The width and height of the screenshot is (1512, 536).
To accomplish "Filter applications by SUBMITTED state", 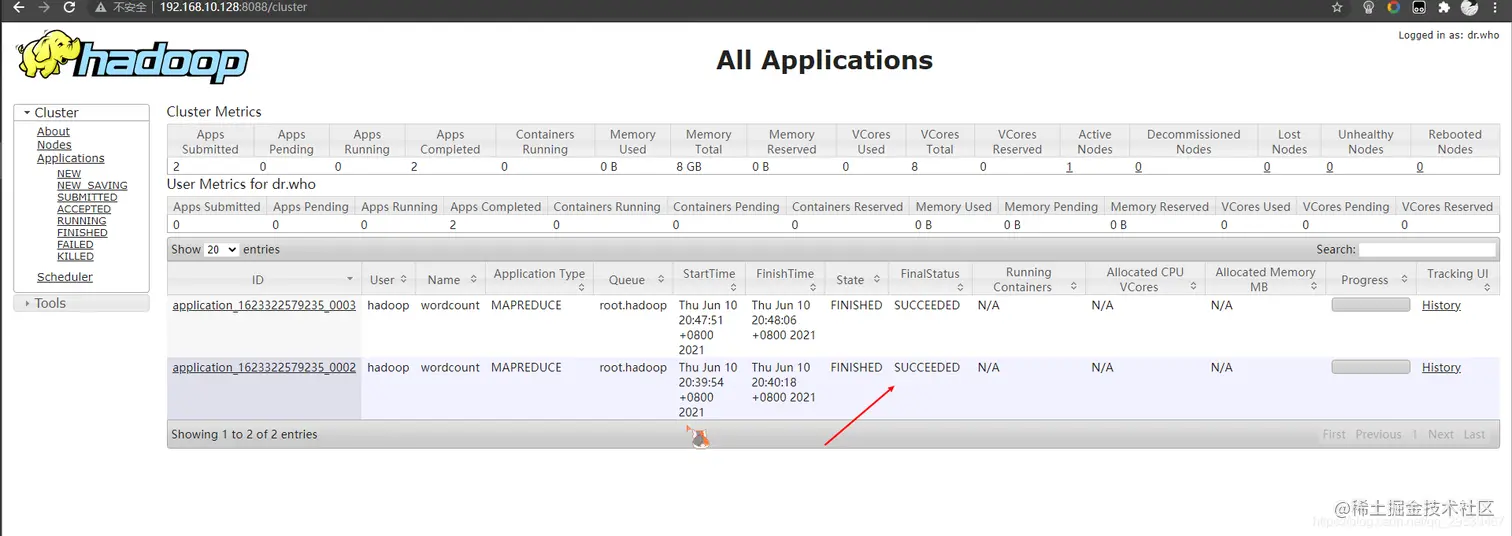I will (87, 197).
